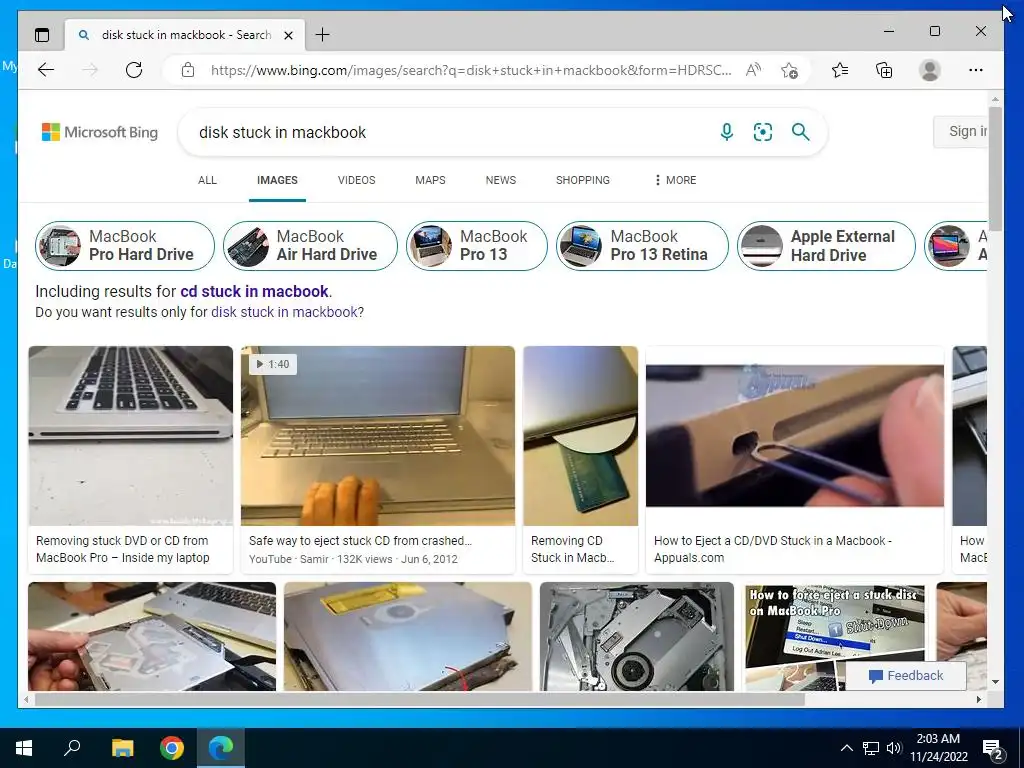This screenshot has height=768, width=1024.
Task: Open the MAPS tab
Action: pos(430,180)
